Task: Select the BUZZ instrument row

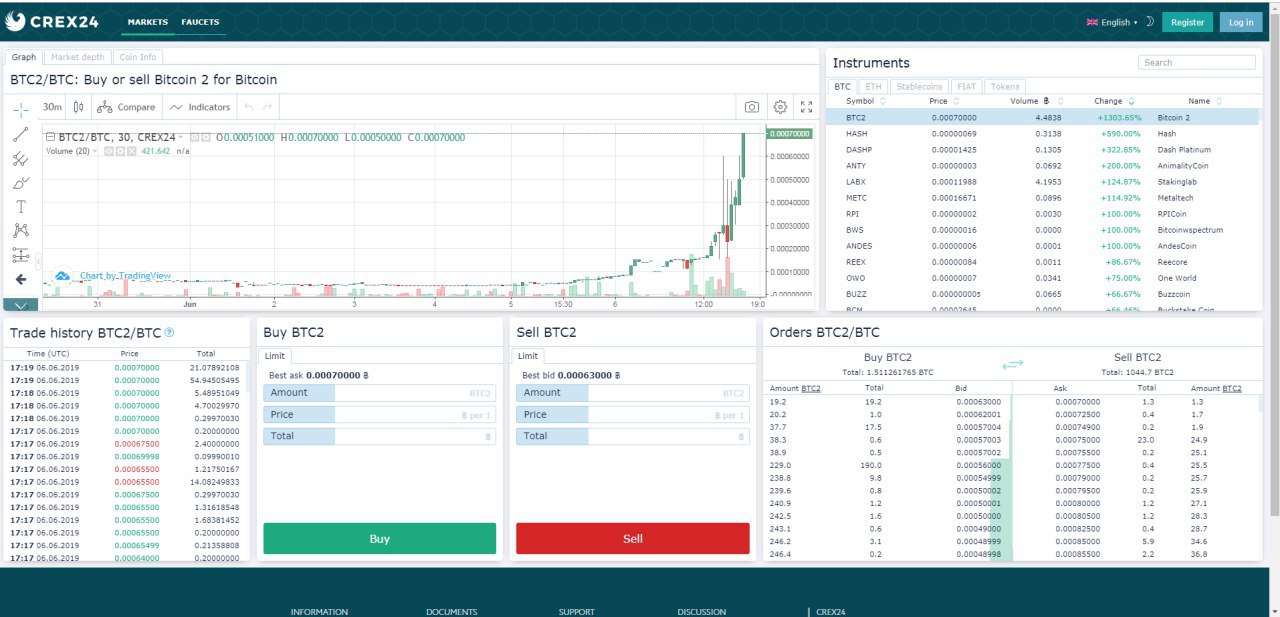Action: 1043,294
